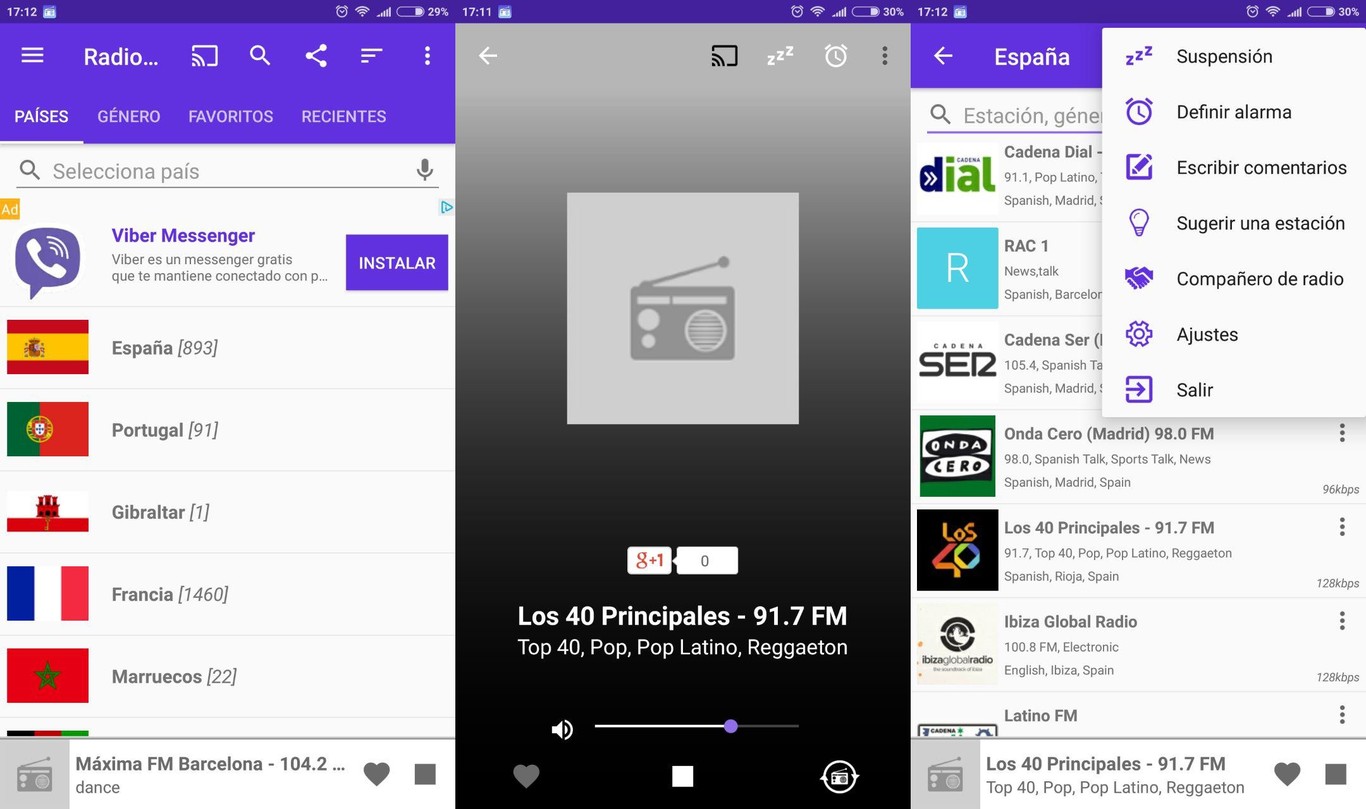Tap INSTALAR on the Viber Messenger ad

396,262
